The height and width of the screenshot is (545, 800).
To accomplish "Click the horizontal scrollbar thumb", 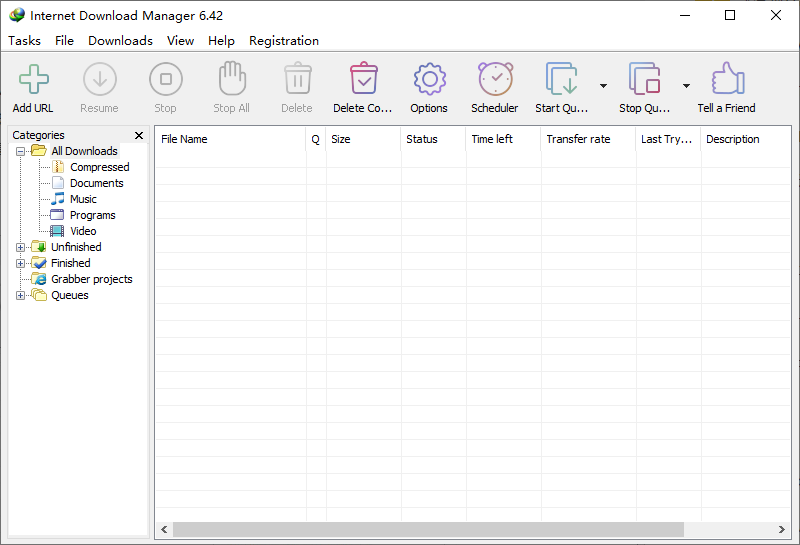I will 429,530.
